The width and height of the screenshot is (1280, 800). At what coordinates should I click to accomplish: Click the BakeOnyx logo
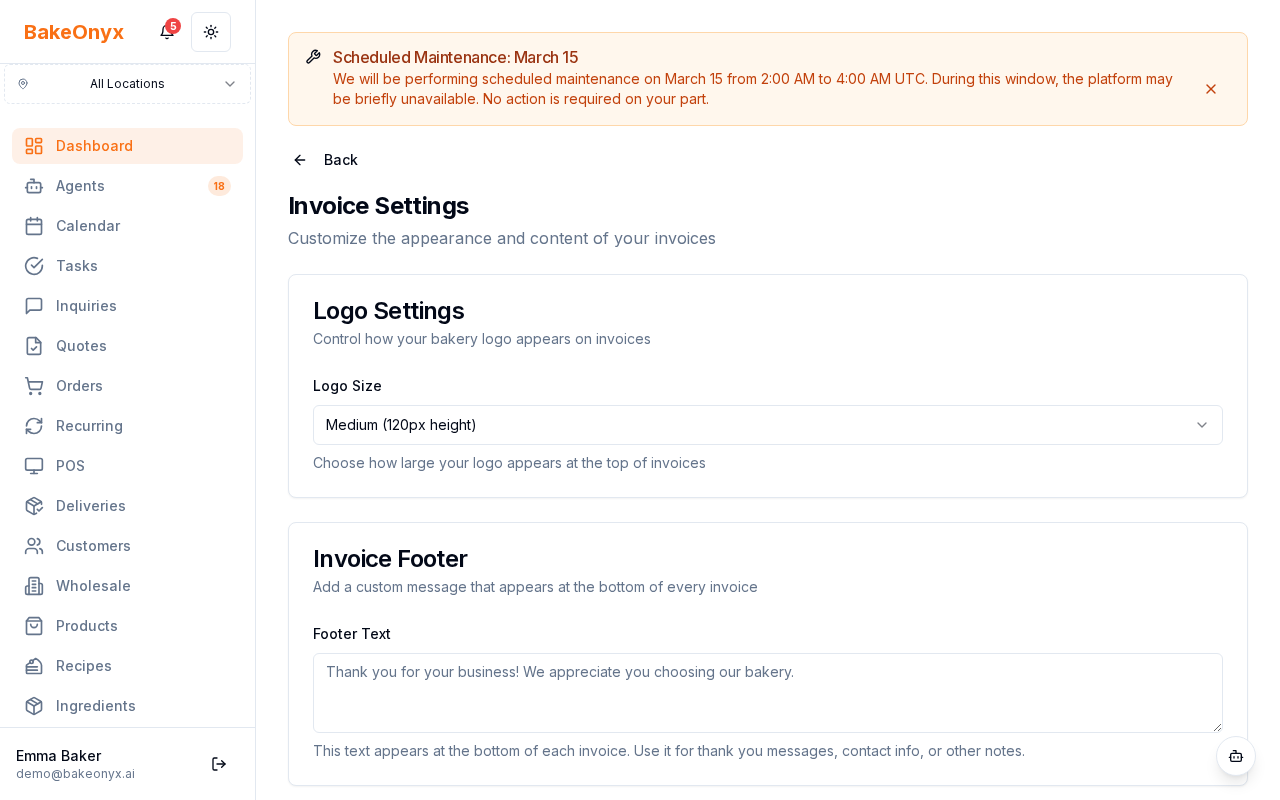(x=74, y=32)
